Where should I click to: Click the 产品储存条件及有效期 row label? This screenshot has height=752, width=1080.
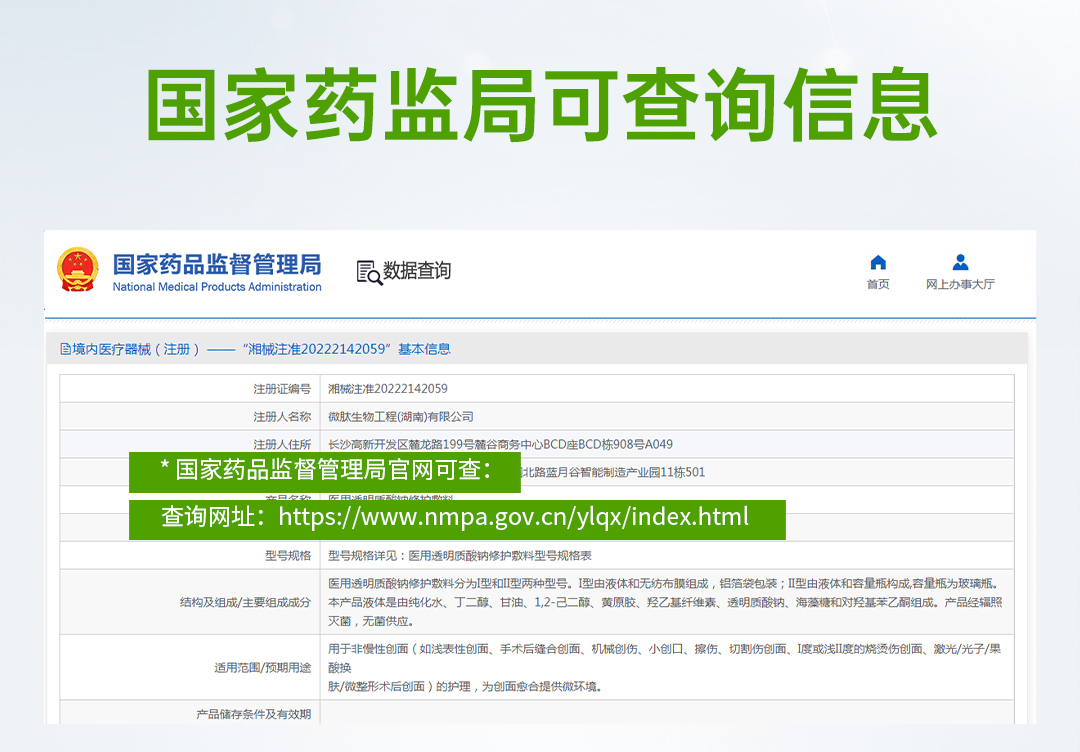pyautogui.click(x=253, y=714)
